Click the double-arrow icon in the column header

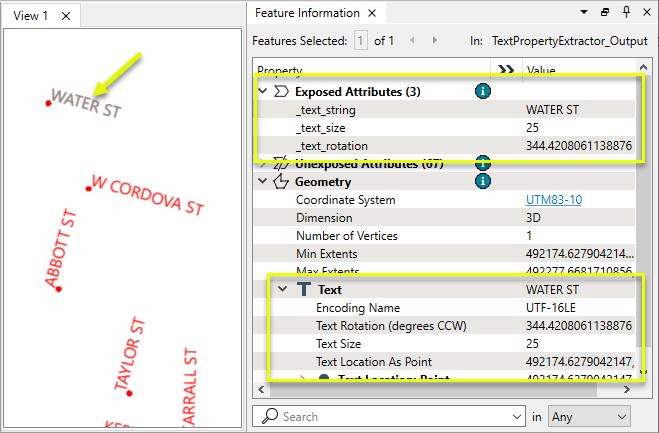click(x=505, y=71)
